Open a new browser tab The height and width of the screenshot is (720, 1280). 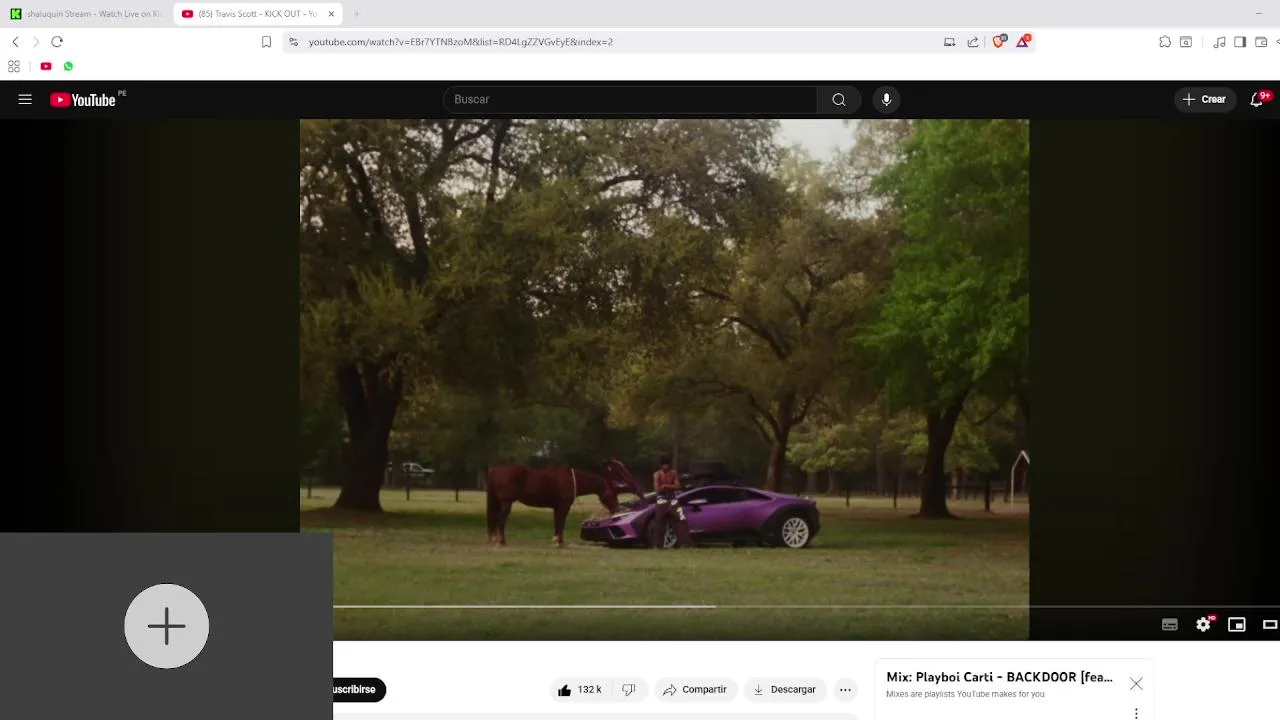(357, 14)
